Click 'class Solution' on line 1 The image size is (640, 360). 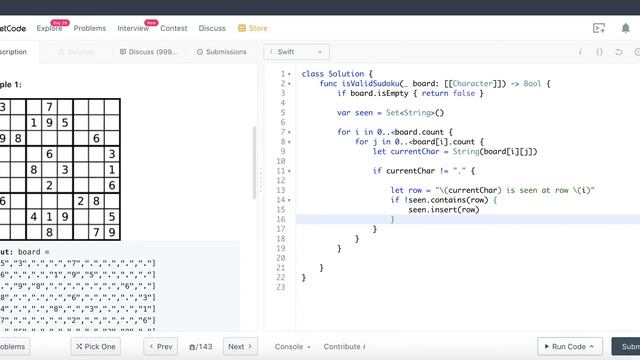(337, 74)
